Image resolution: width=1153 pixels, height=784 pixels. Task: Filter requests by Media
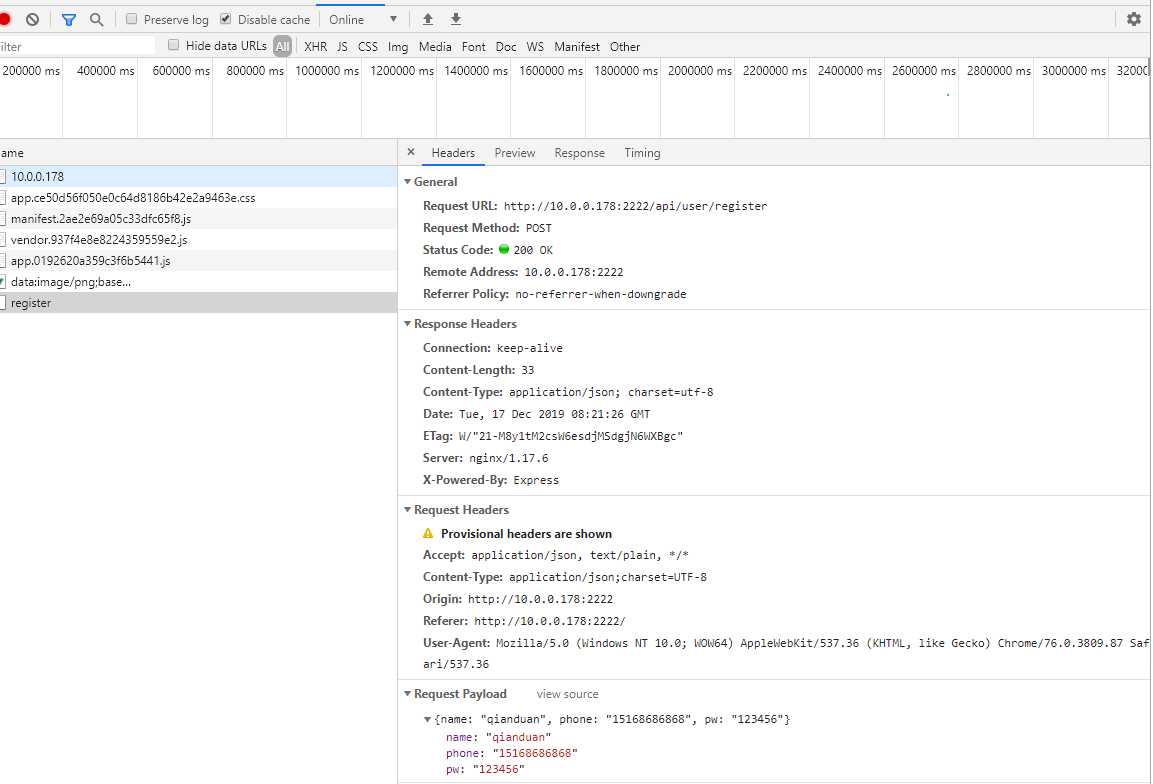tap(435, 46)
